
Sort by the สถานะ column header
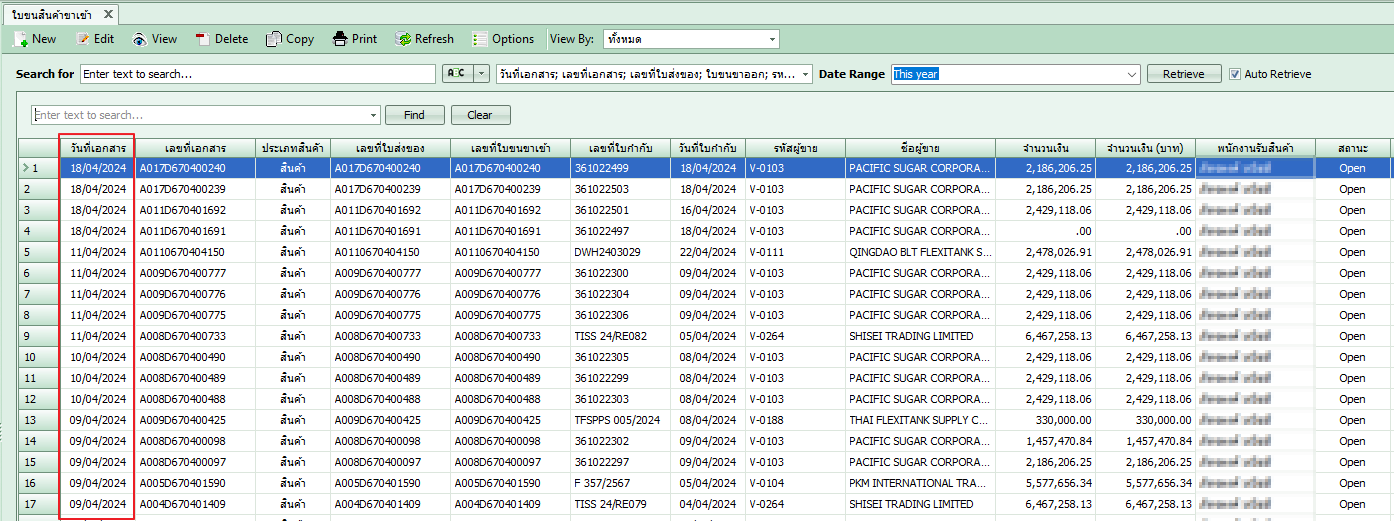pyautogui.click(x=1352, y=148)
